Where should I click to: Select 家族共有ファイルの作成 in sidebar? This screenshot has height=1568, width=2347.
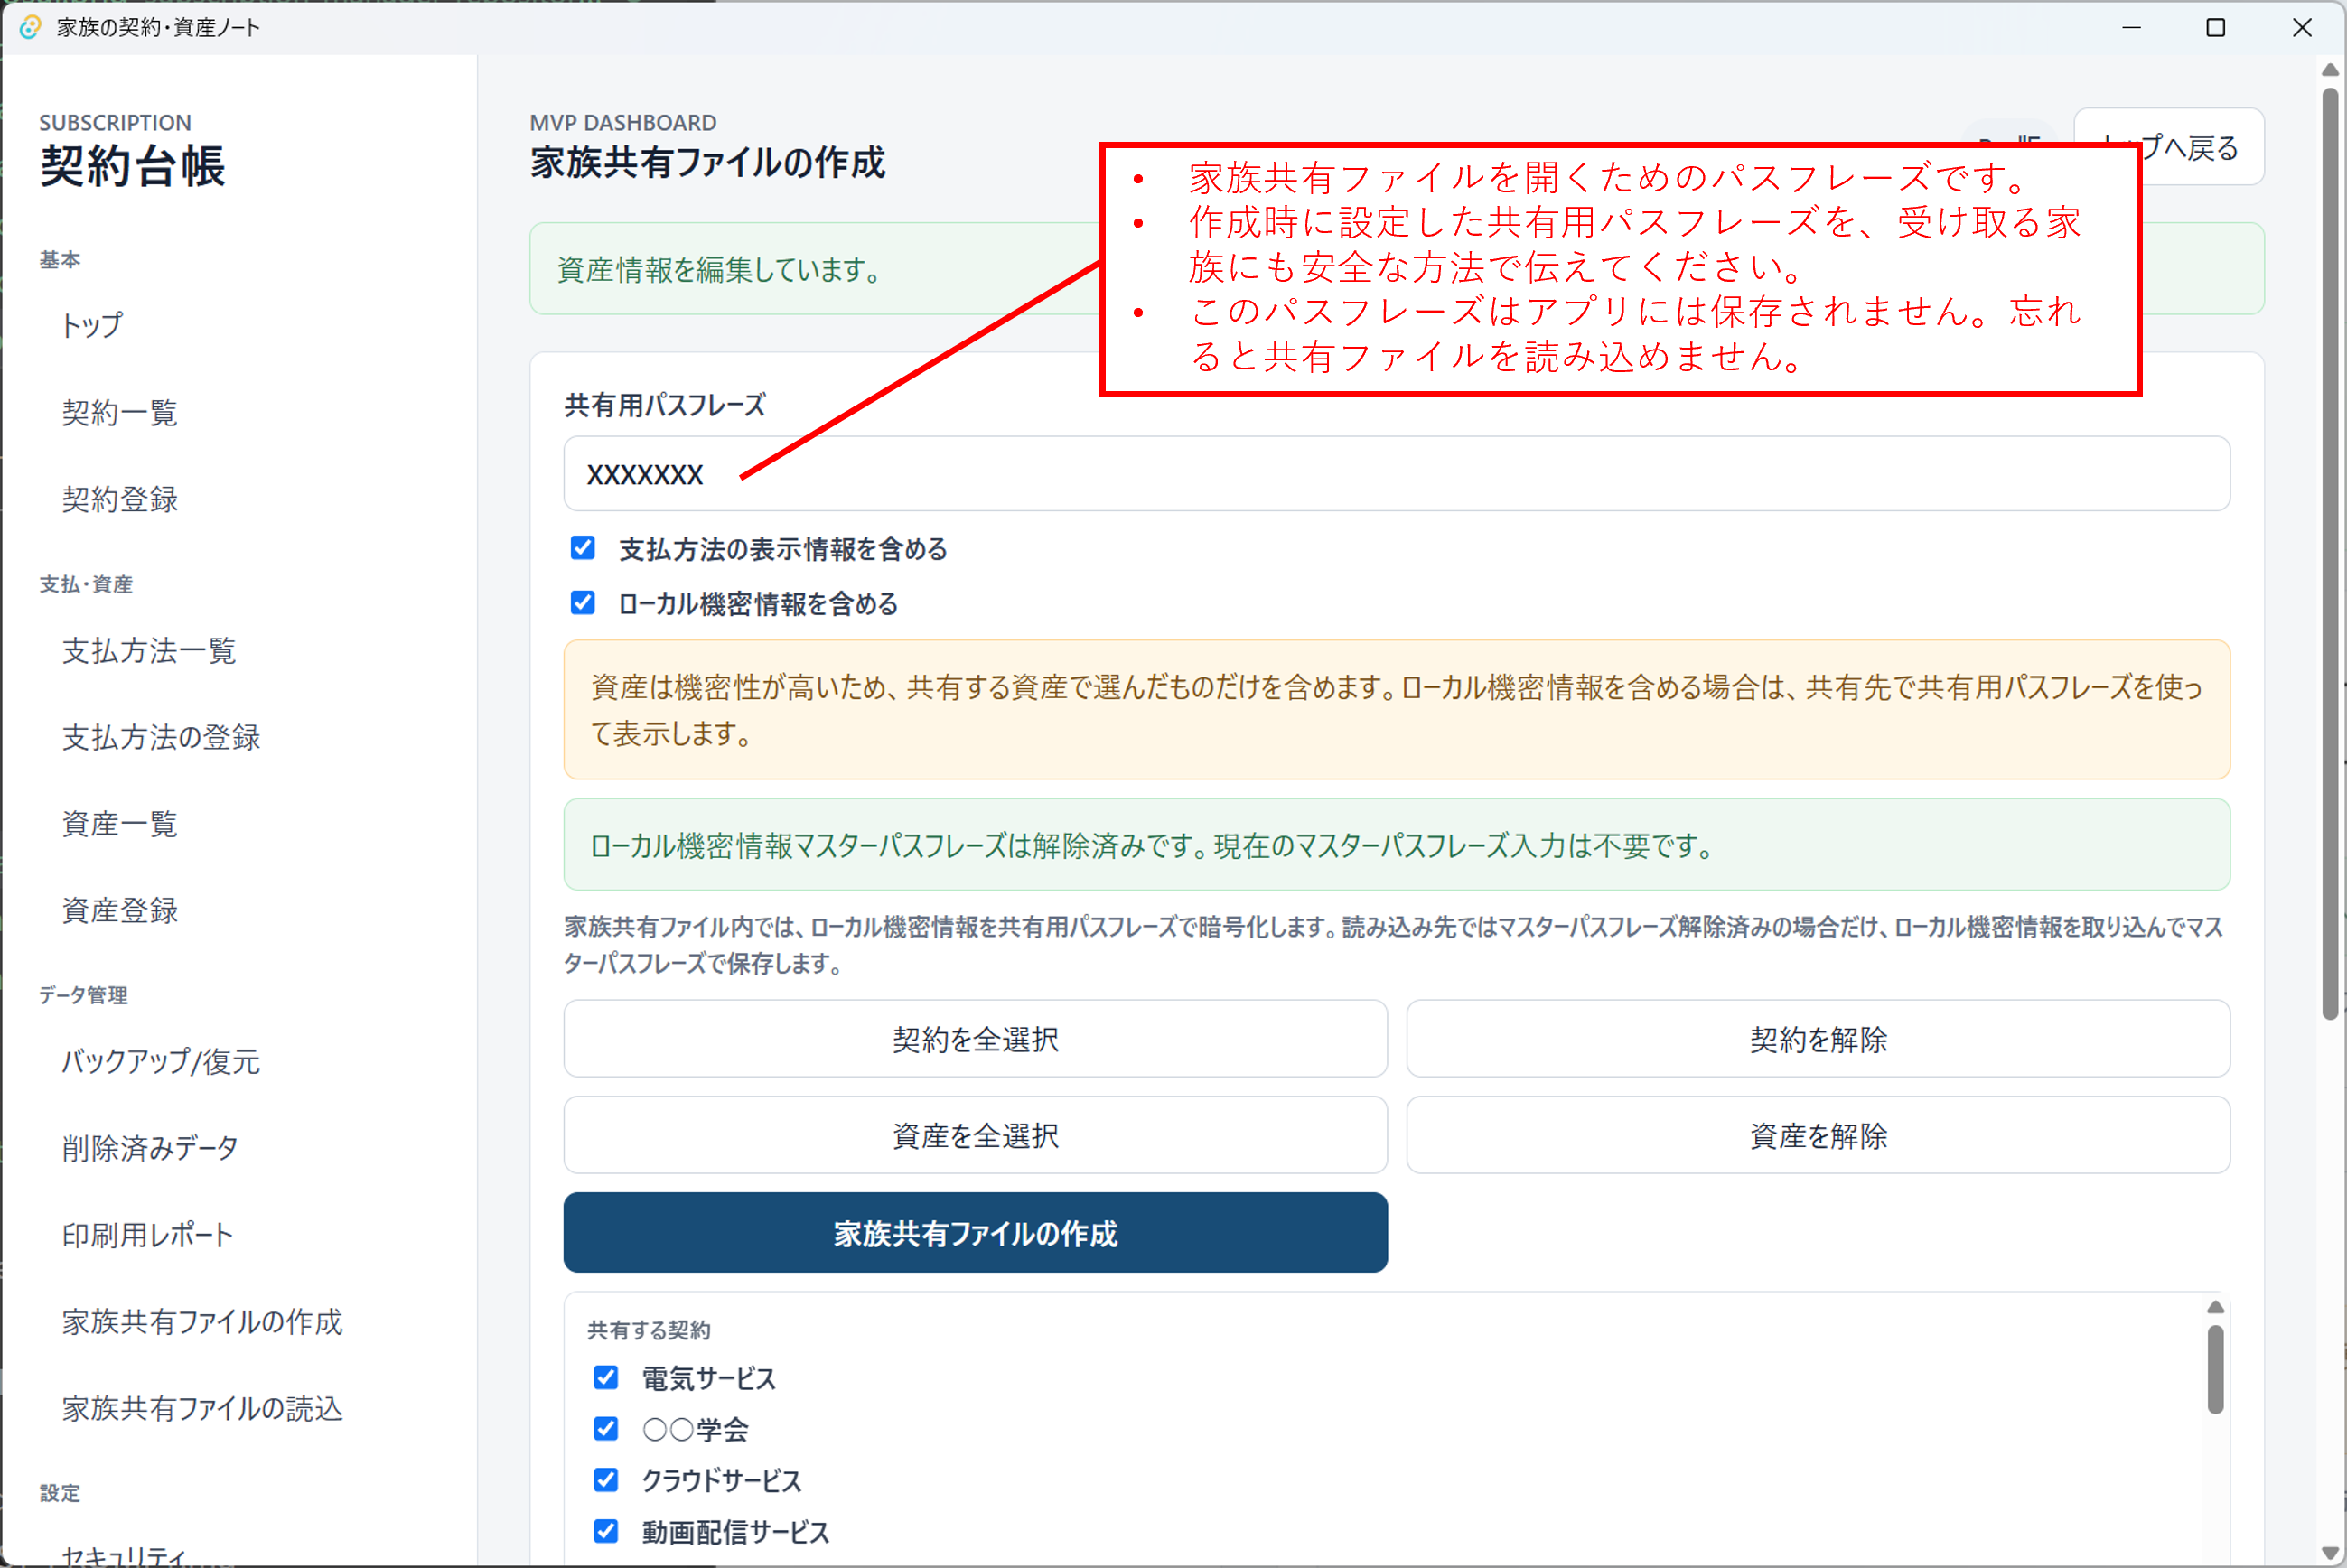(x=202, y=1322)
